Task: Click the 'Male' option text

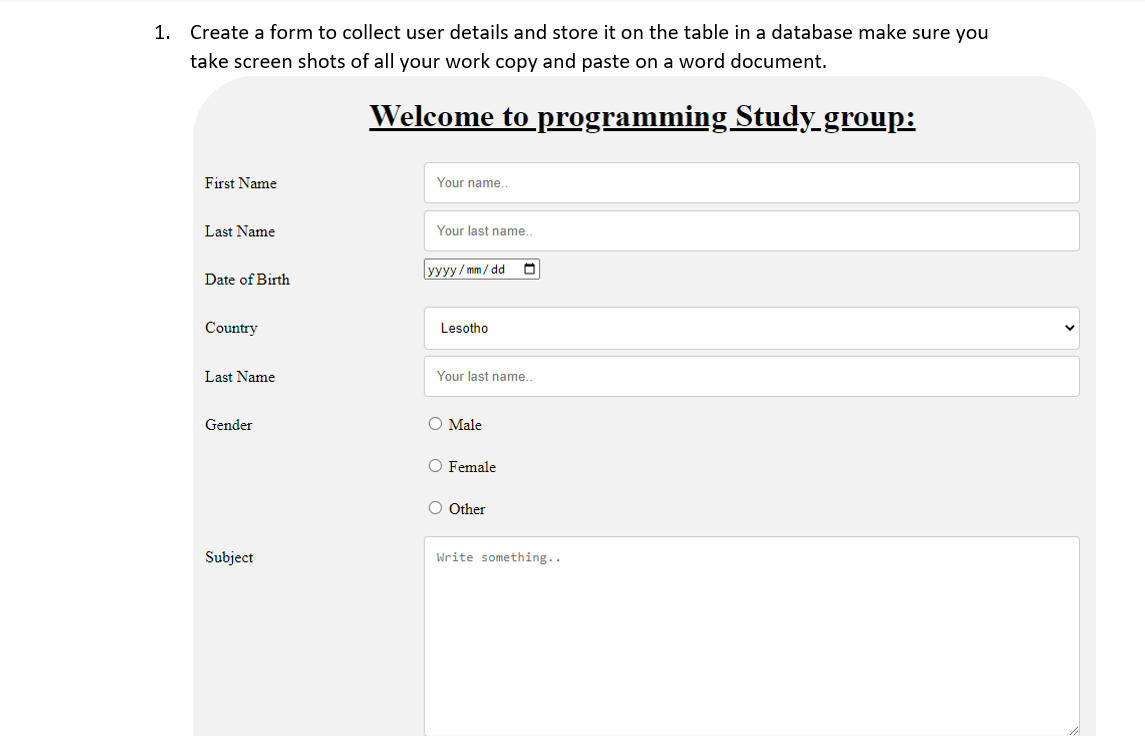Action: pyautogui.click(x=465, y=425)
